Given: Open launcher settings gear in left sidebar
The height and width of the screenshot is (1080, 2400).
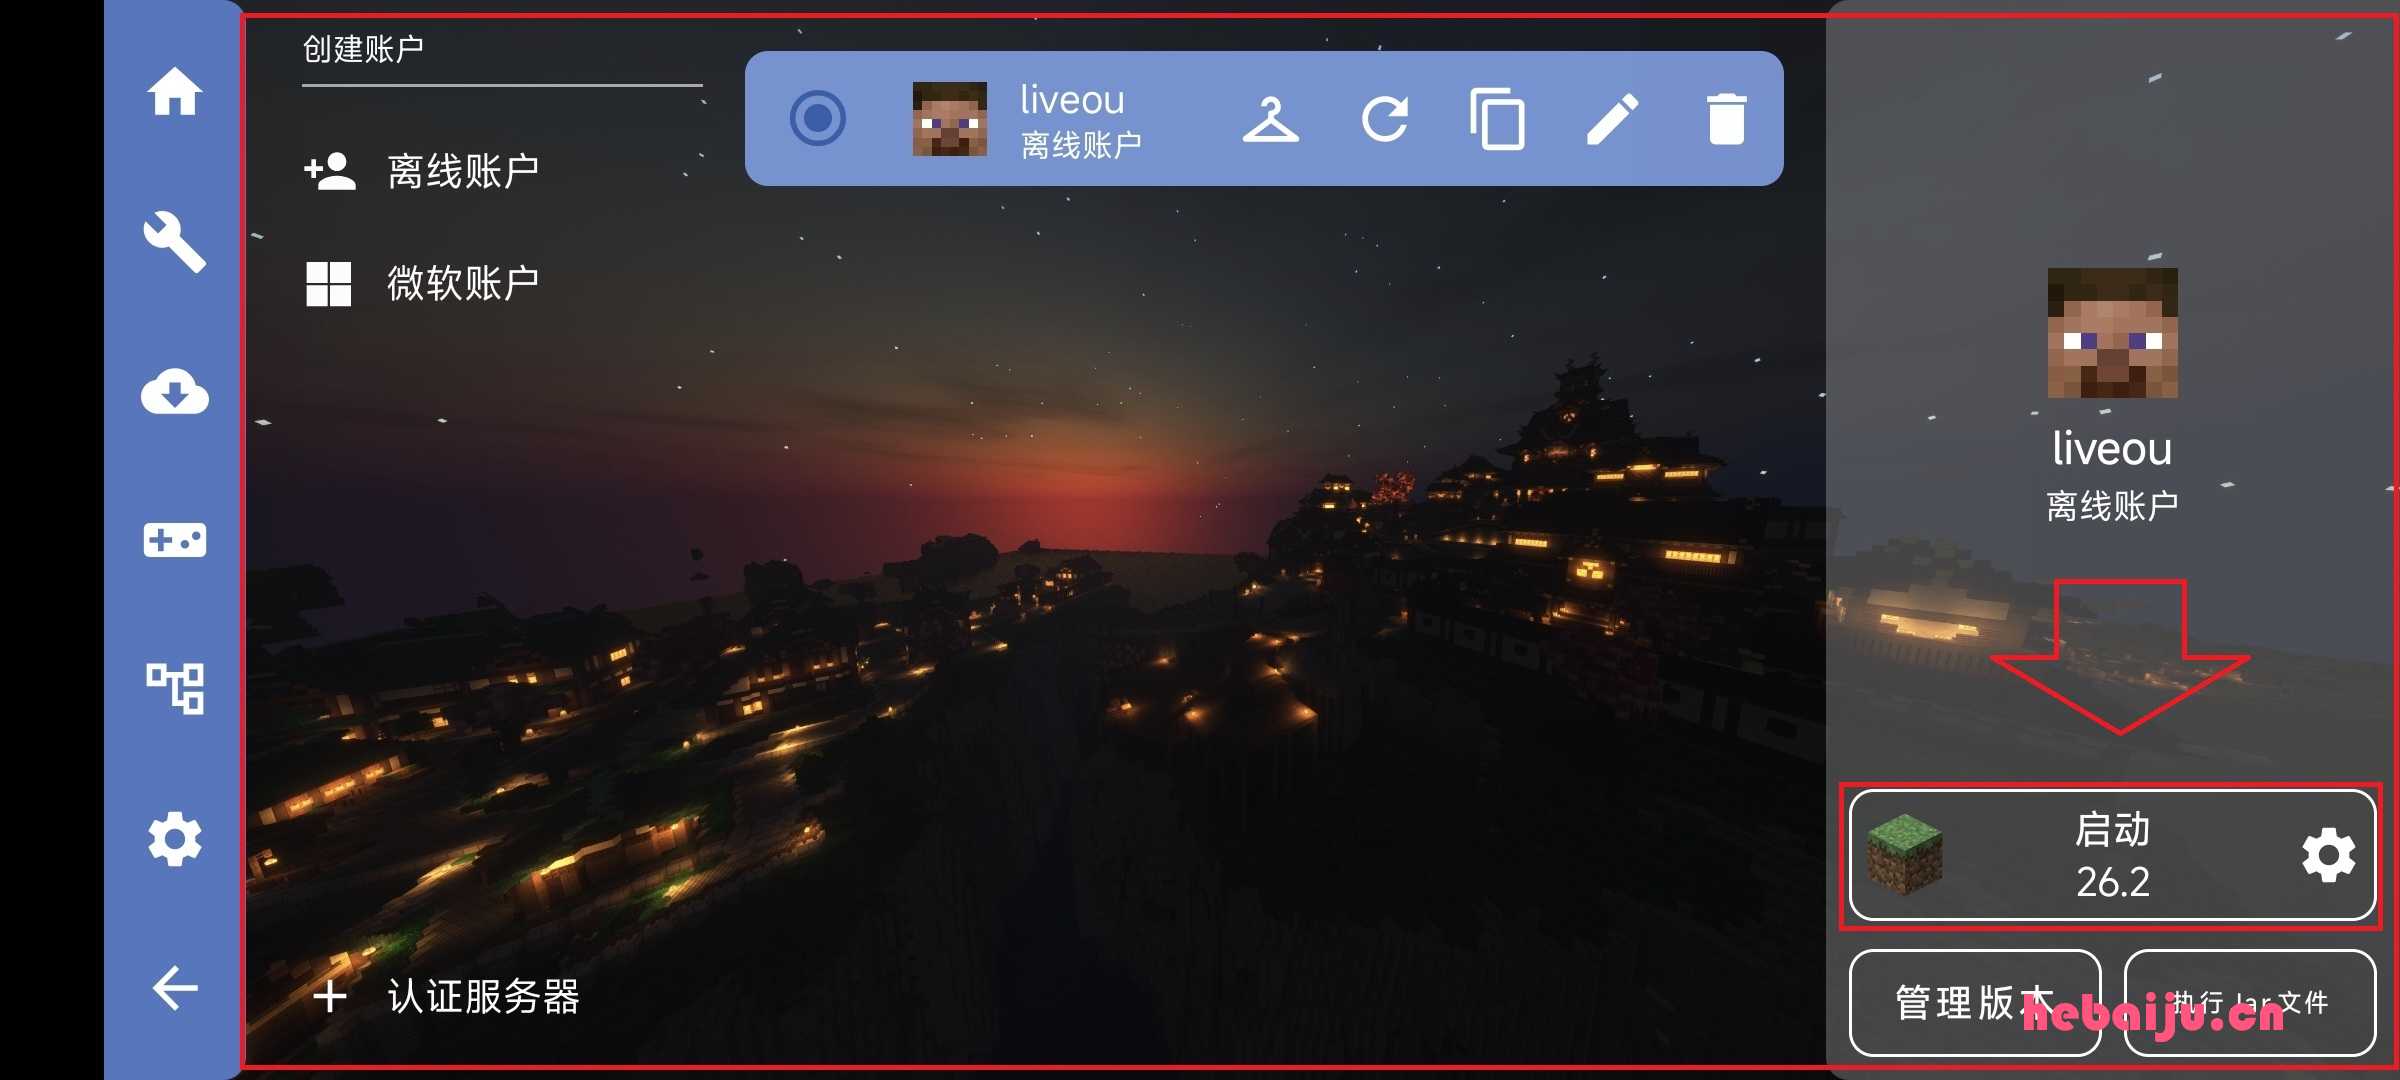Looking at the screenshot, I should (175, 839).
